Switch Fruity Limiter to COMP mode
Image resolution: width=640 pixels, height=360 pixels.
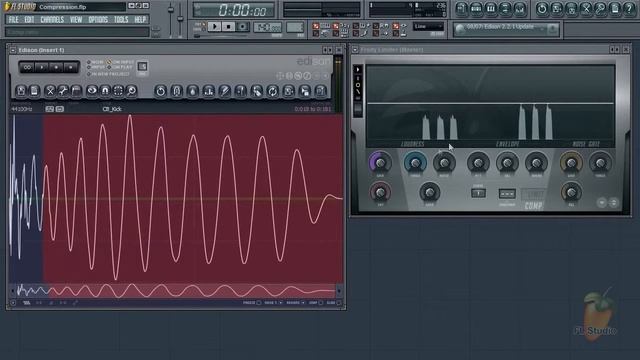click(533, 205)
